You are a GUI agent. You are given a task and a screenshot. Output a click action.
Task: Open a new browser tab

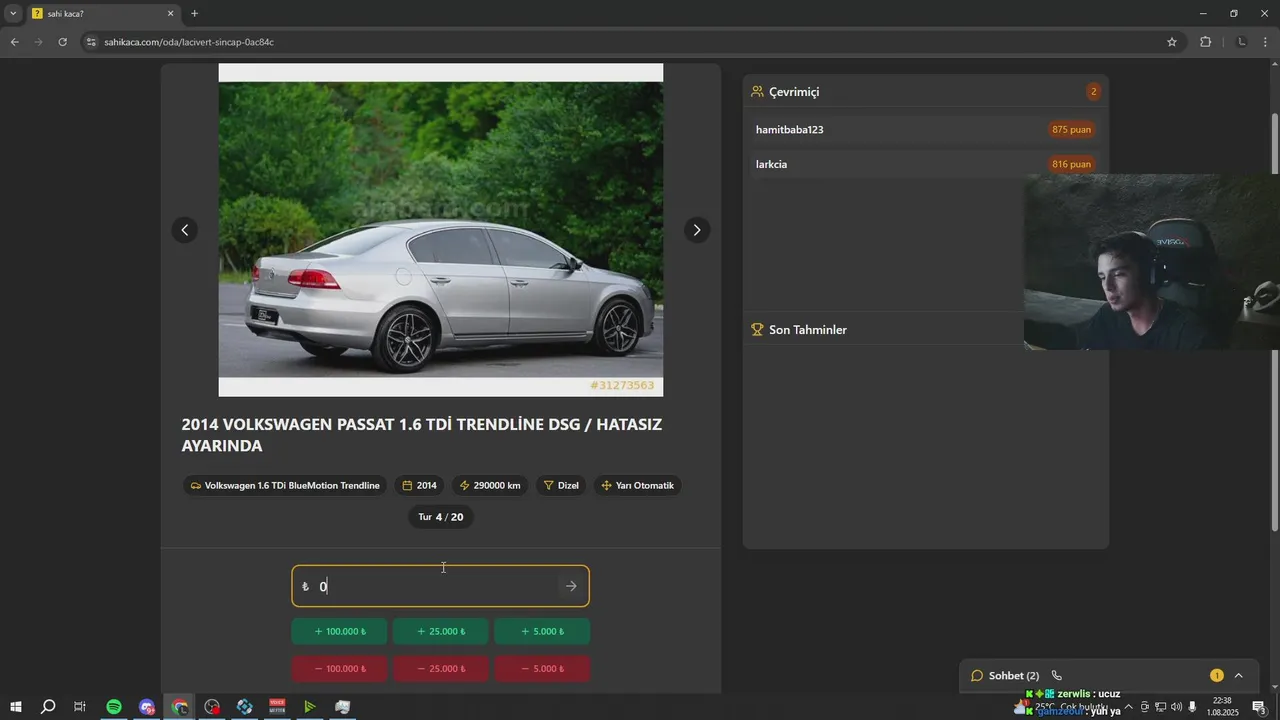click(194, 14)
